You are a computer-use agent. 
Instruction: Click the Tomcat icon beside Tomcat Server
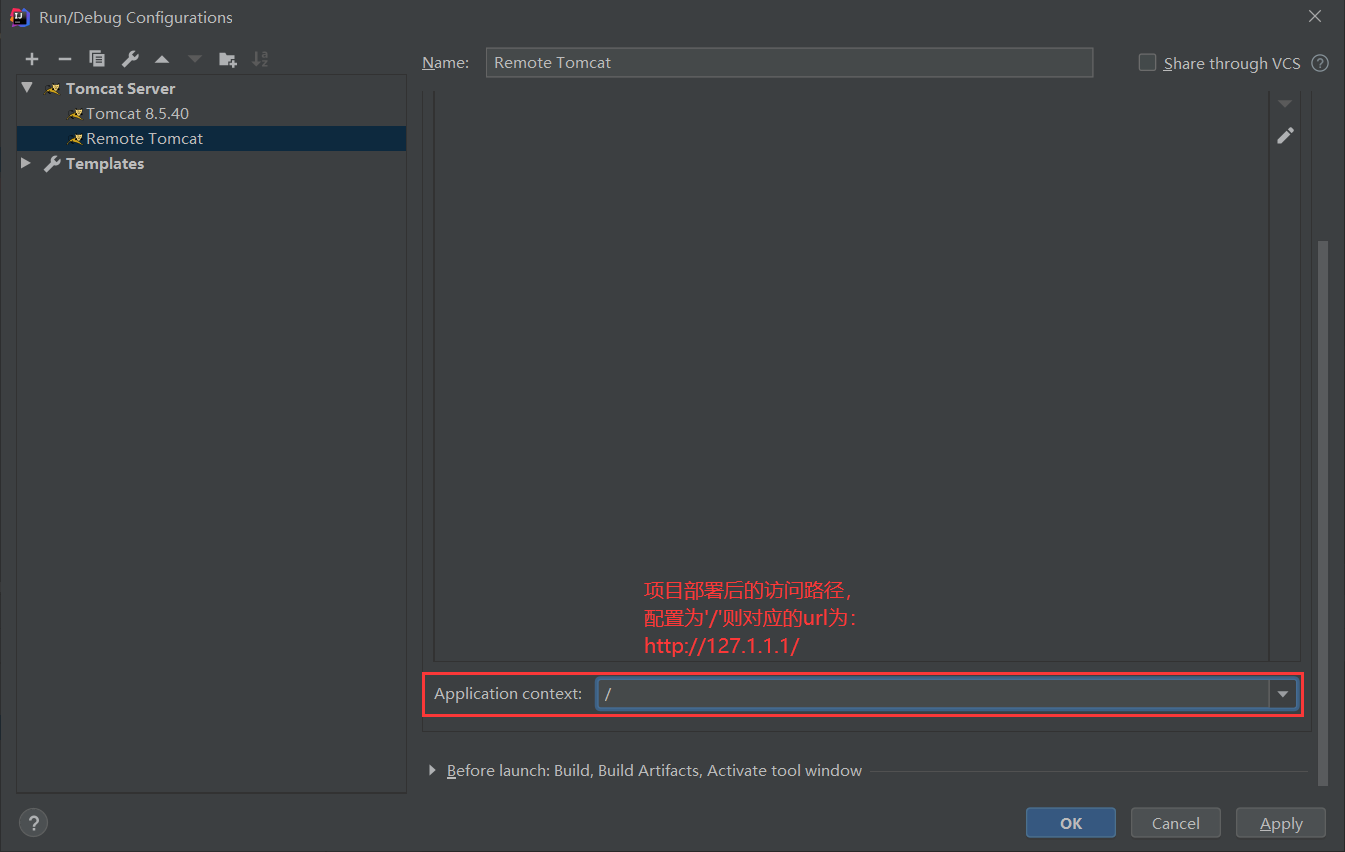click(53, 89)
